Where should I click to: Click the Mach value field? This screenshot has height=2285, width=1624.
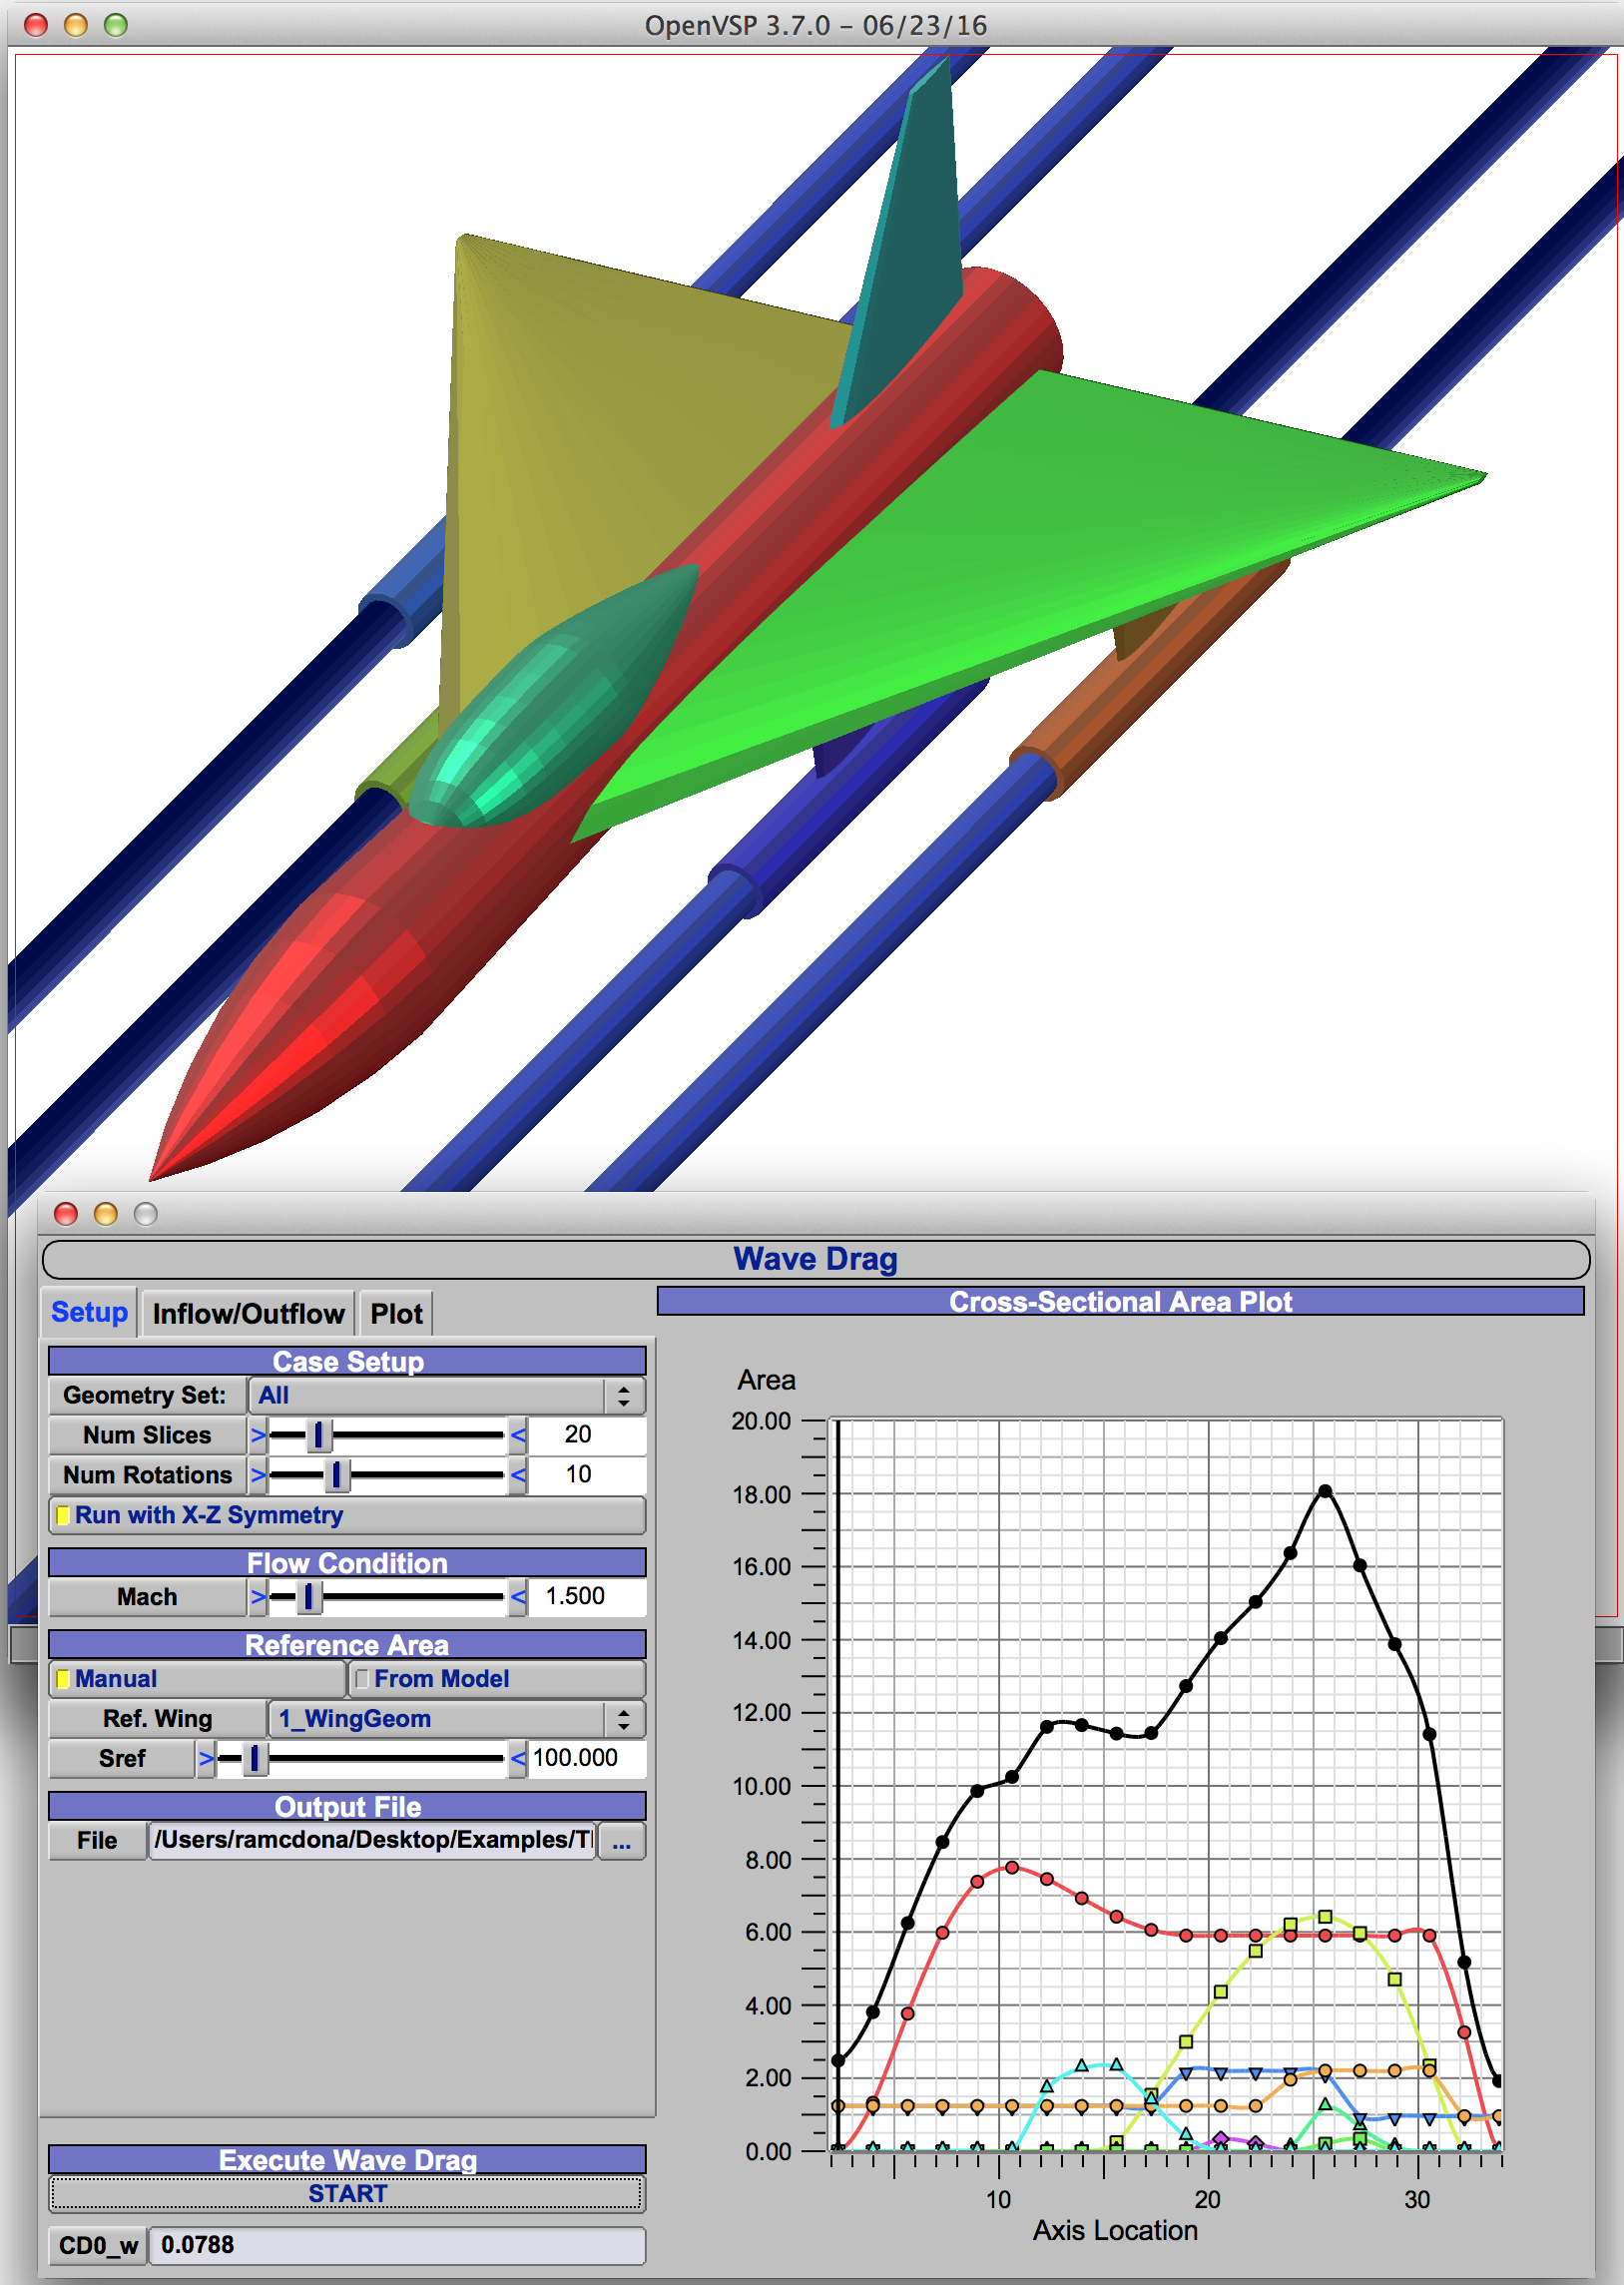[x=586, y=1597]
